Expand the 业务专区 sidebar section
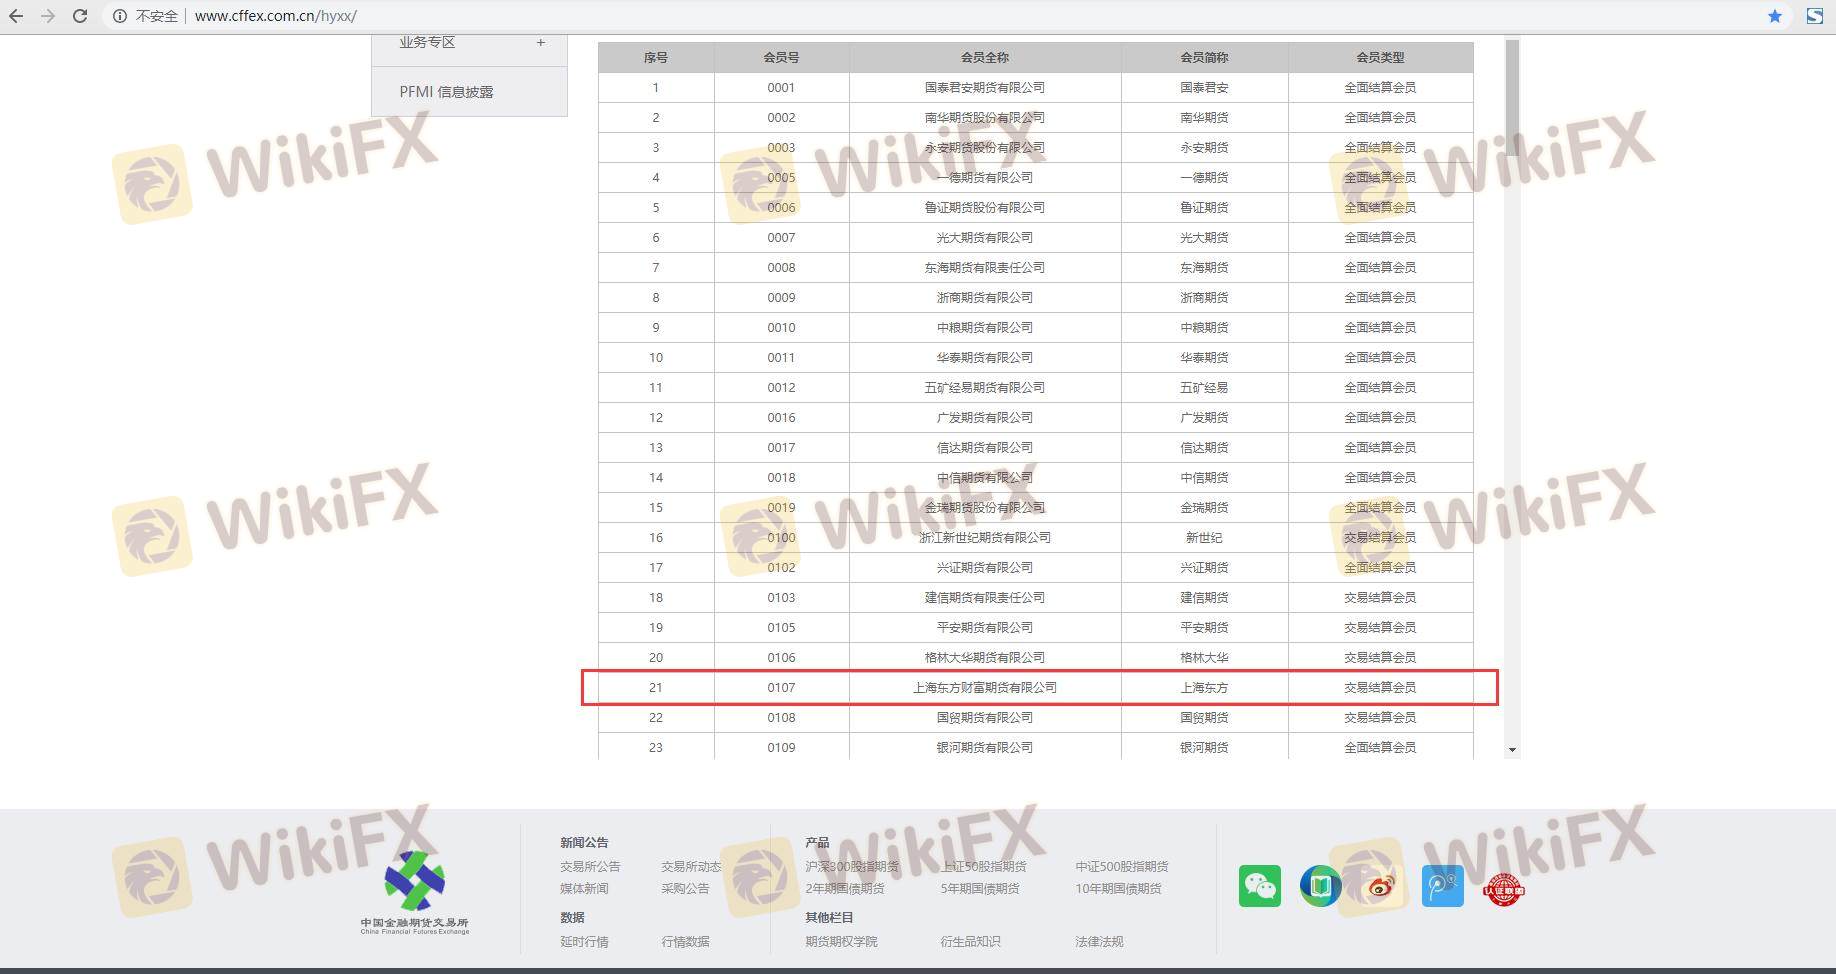1836x974 pixels. tap(540, 43)
